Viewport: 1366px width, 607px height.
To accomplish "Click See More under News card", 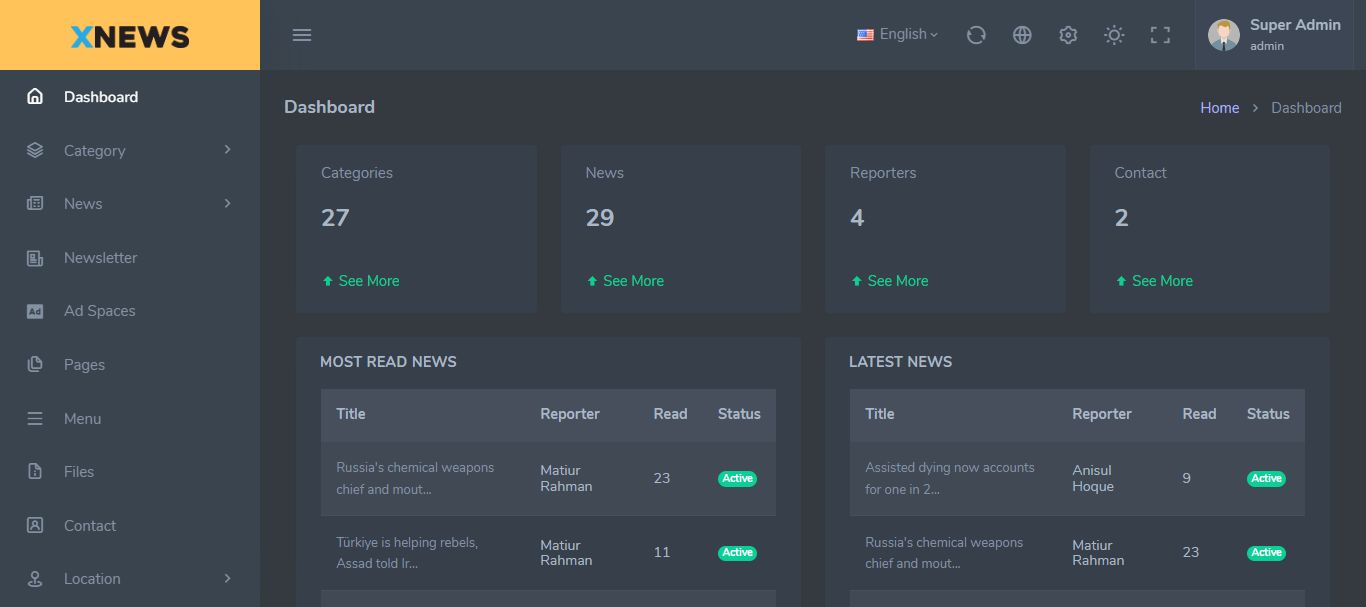I will tap(625, 281).
